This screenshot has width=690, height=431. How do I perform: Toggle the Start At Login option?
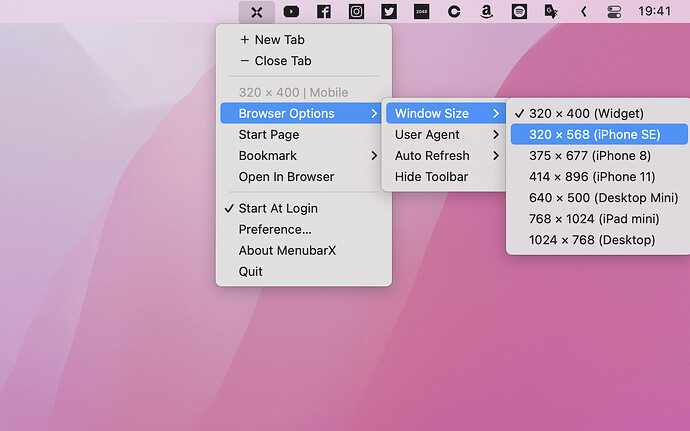click(x=278, y=208)
